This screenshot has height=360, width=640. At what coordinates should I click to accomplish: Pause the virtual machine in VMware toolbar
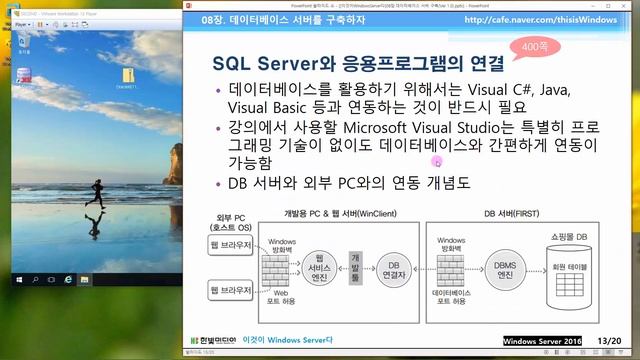pyautogui.click(x=40, y=24)
